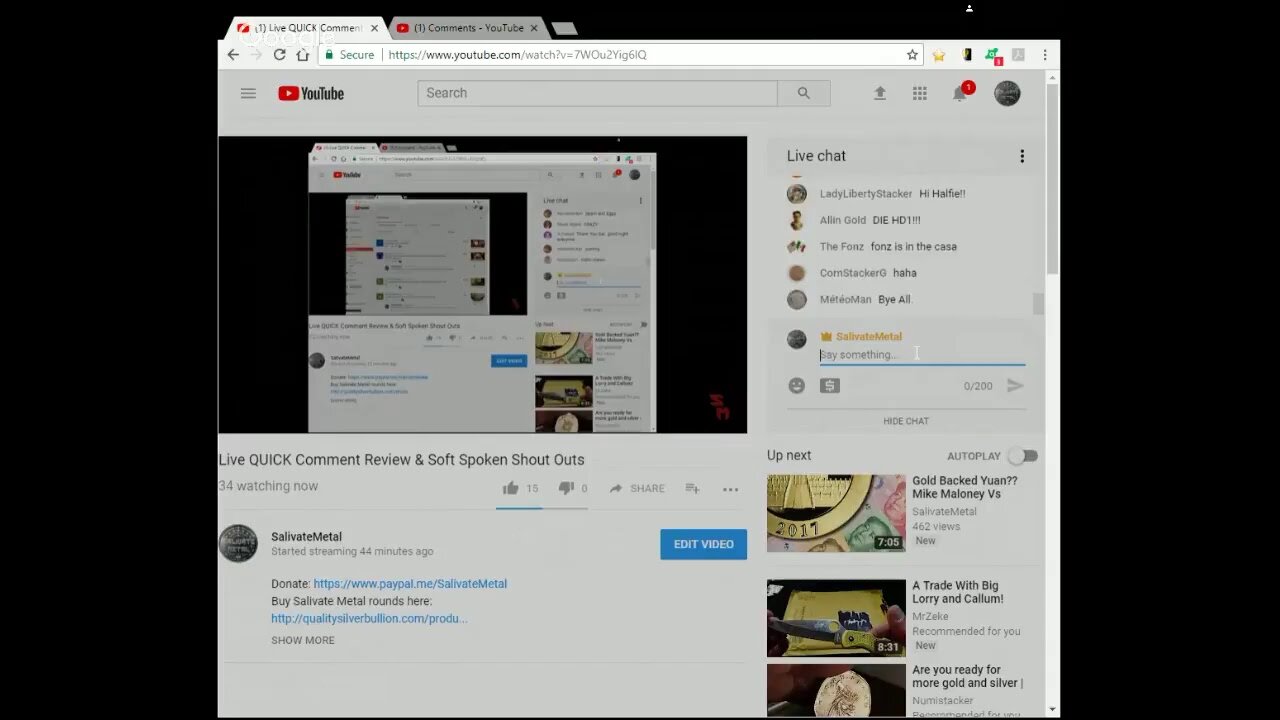Click LadyLibertyStacker in chat
1280x720 pixels.
[866, 194]
